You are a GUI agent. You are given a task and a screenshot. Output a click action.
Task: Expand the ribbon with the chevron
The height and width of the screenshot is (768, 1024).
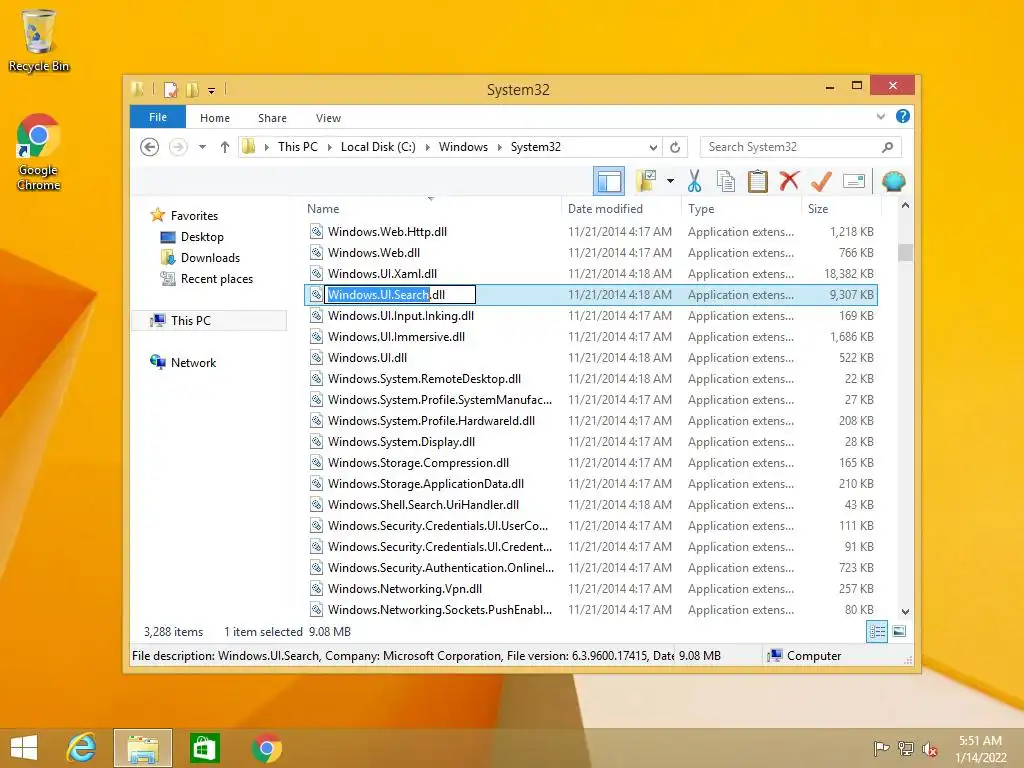click(x=880, y=116)
